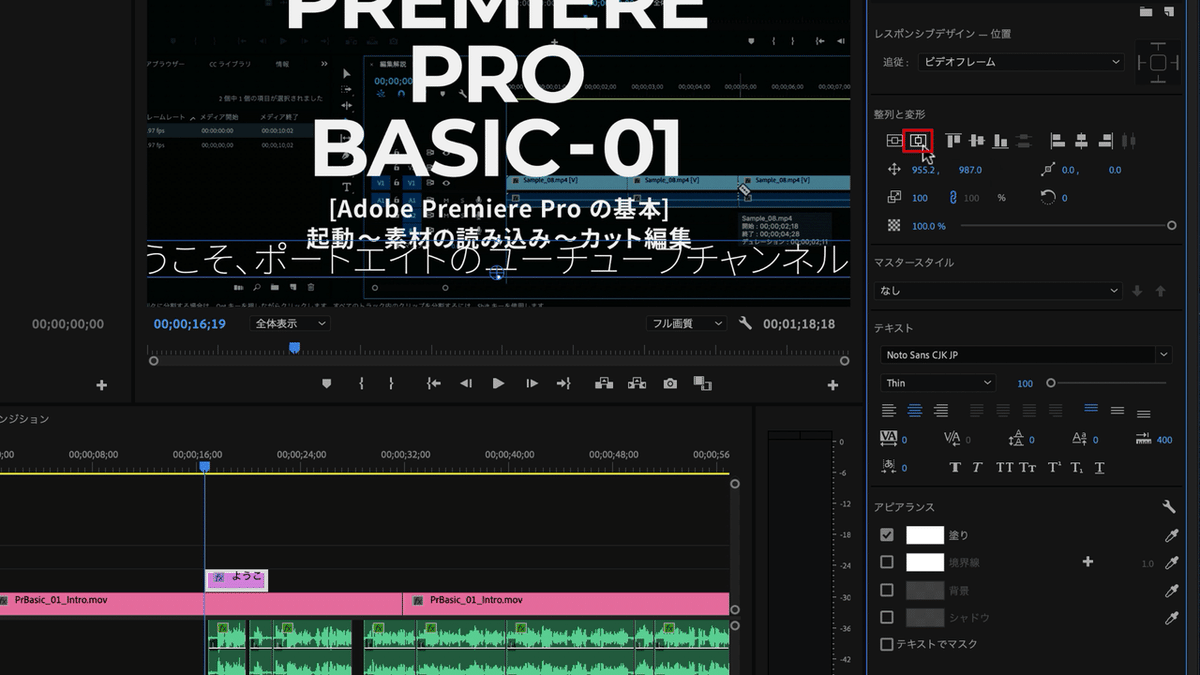
Task: Click the align bottom icon
Action: (1000, 141)
